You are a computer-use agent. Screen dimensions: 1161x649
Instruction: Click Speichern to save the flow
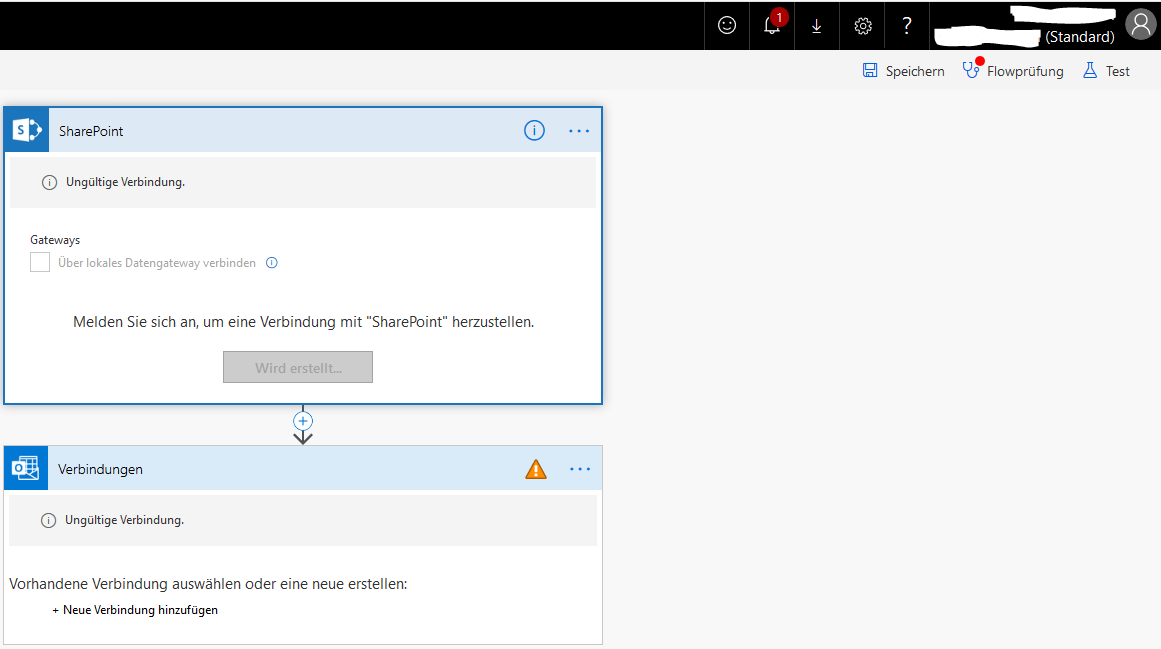903,71
